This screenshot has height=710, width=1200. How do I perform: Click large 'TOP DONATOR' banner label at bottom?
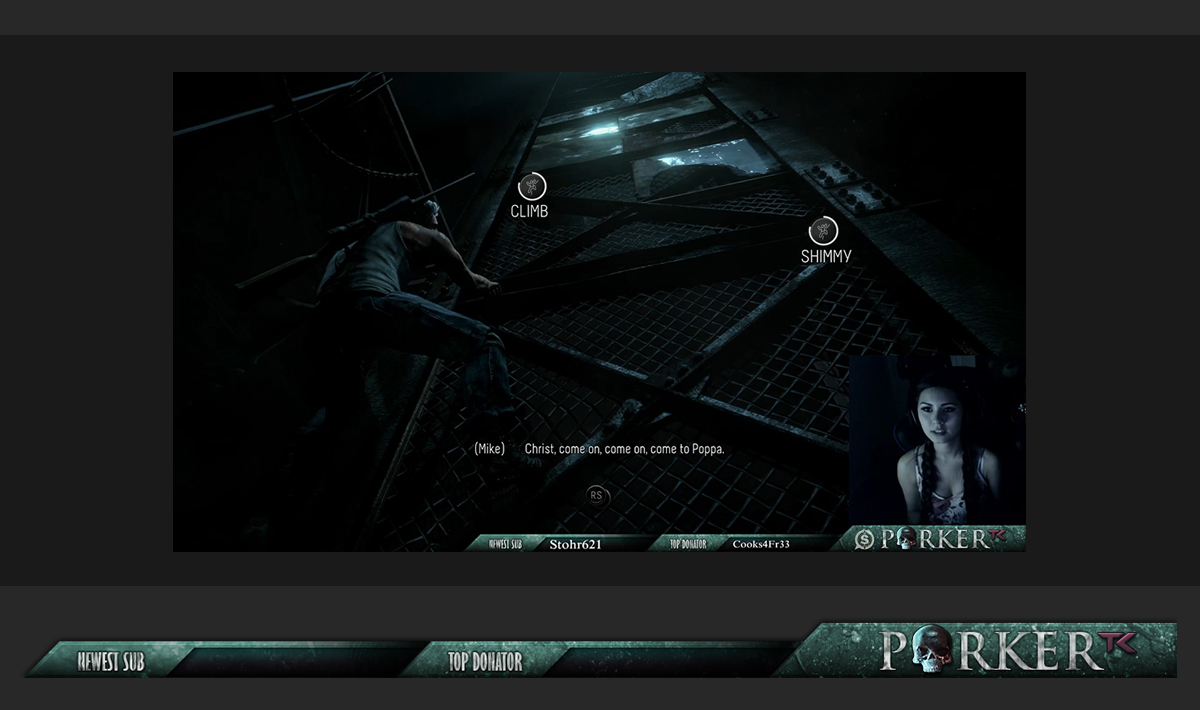click(485, 661)
